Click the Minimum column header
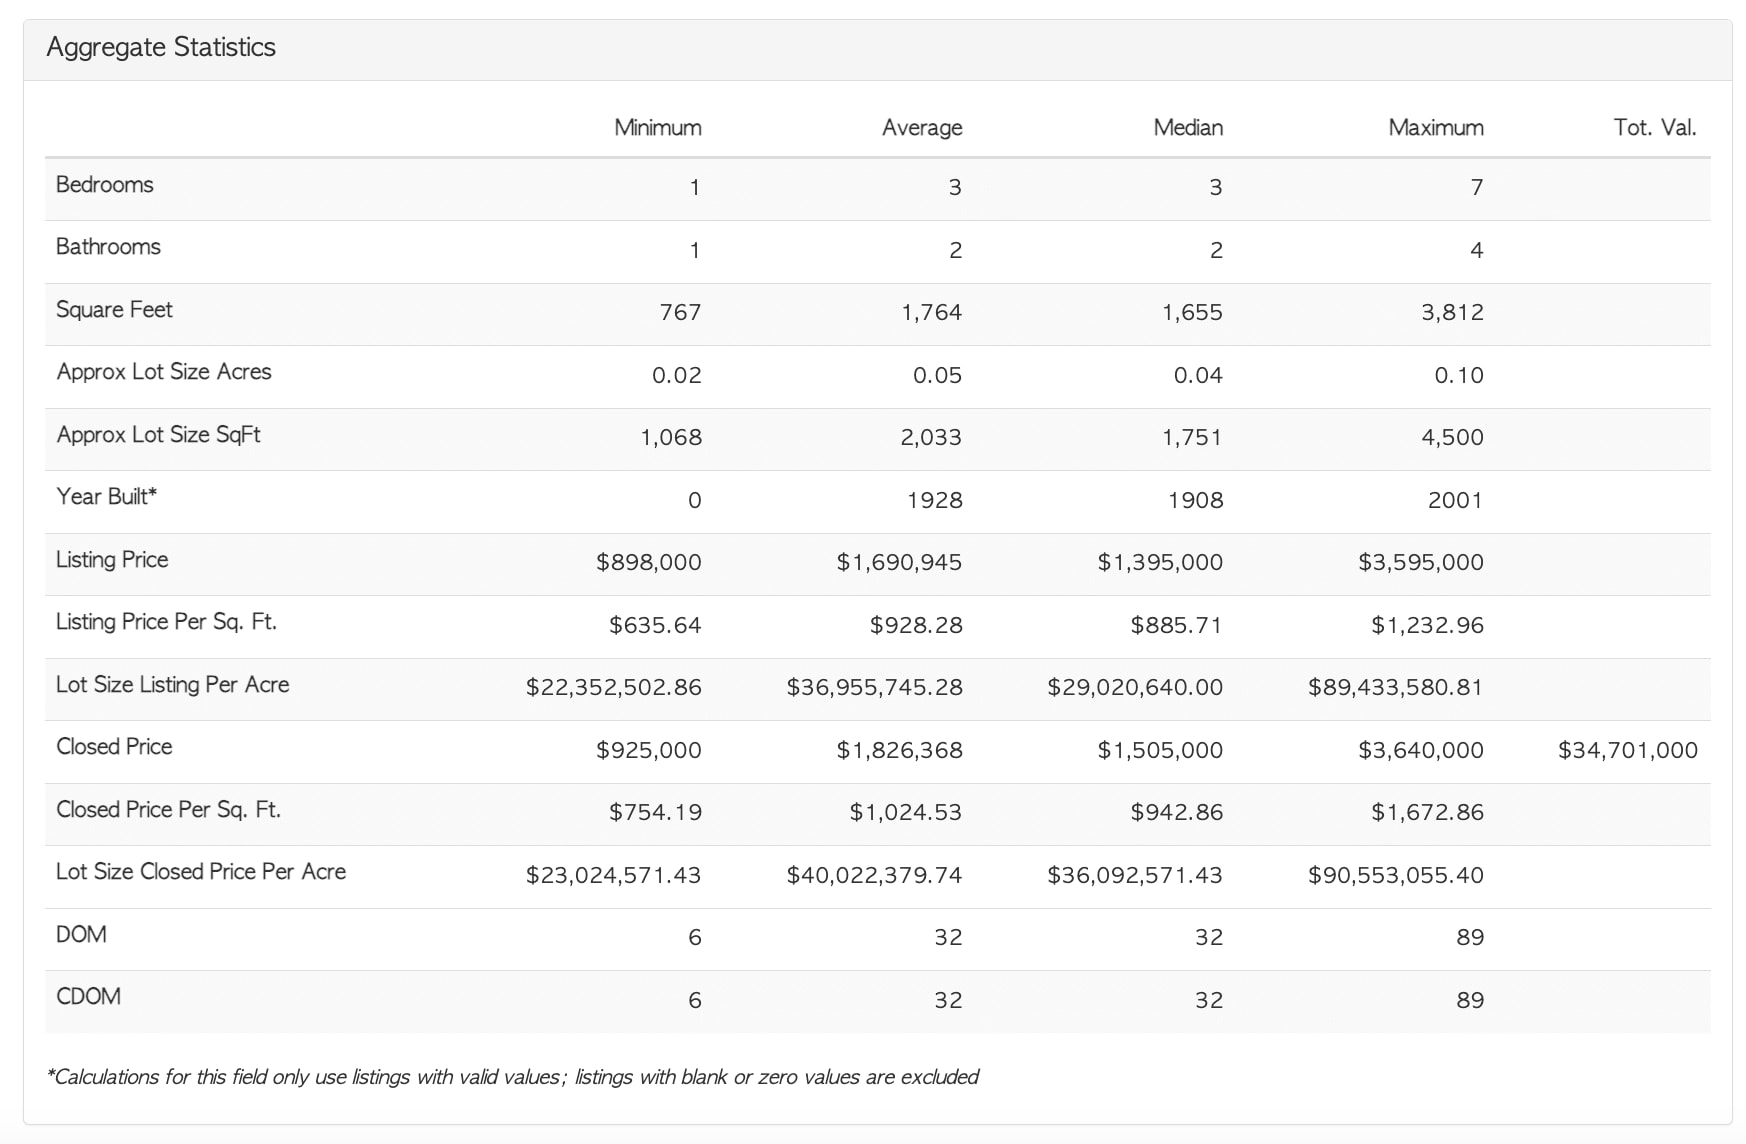 [657, 128]
